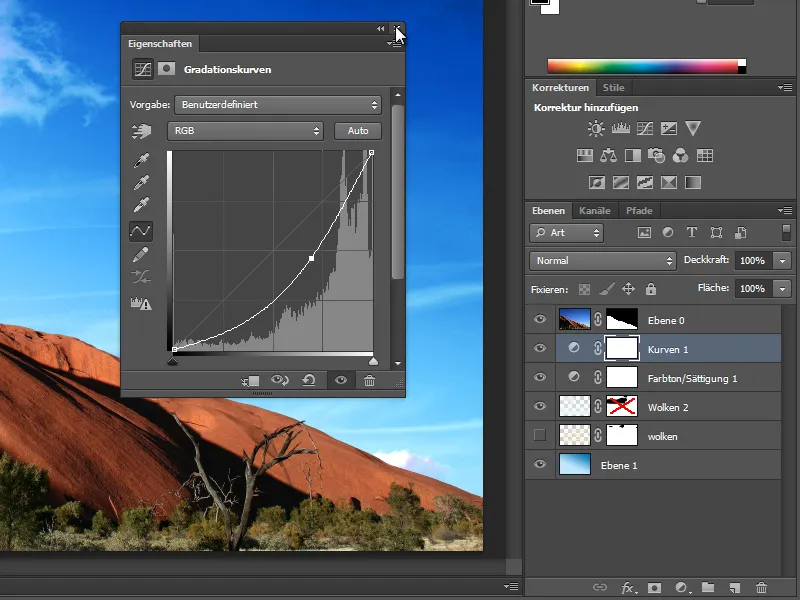Open the Ebenen panel flyout menu
Image resolution: width=800 pixels, height=600 pixels.
[785, 210]
